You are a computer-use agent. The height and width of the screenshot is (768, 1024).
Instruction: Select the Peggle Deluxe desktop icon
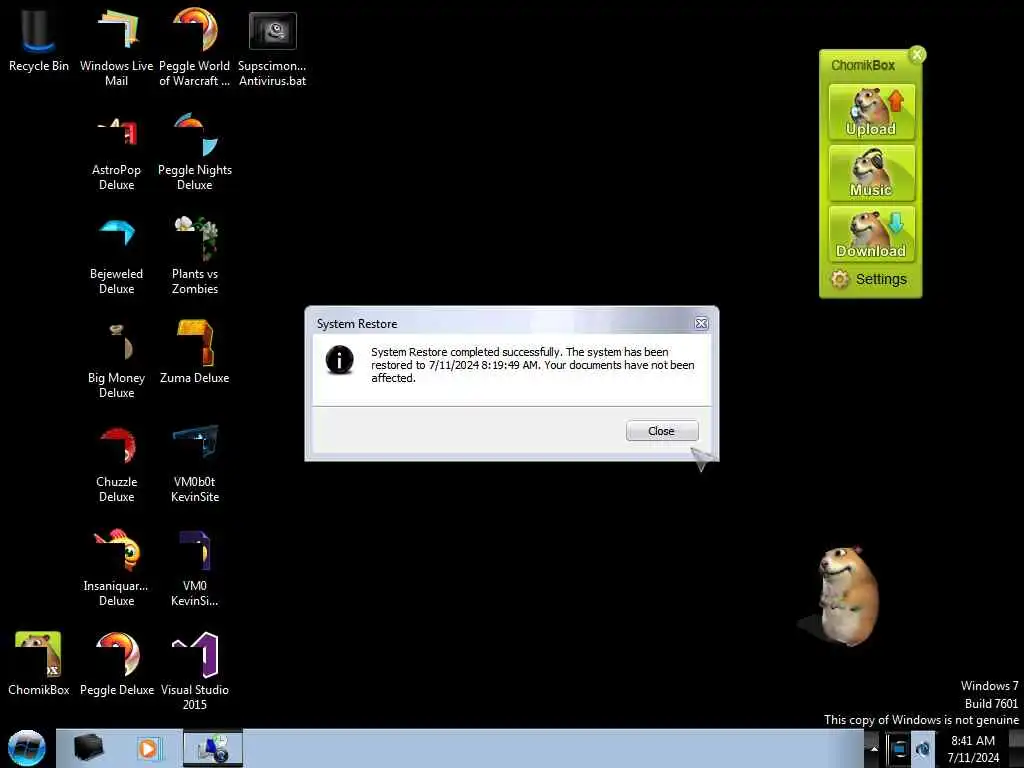click(117, 663)
